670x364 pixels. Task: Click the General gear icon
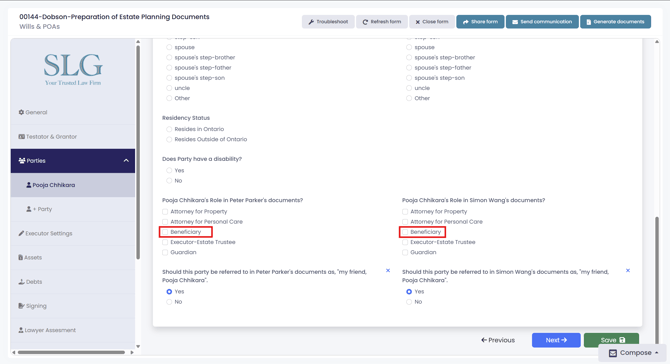[21, 112]
